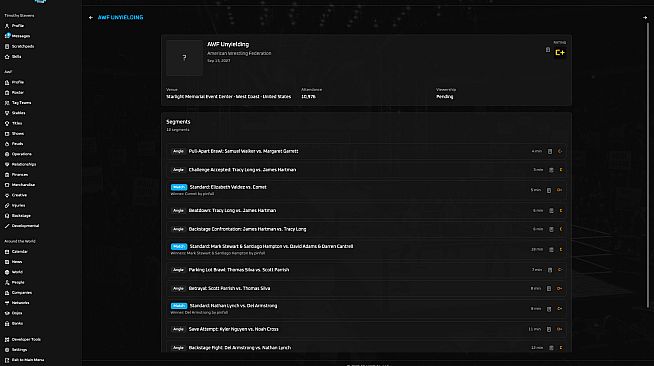Open Standard: Elizabeth Valdez vs. Comet match
Viewport: 654px width, 366px height.
tap(366, 190)
